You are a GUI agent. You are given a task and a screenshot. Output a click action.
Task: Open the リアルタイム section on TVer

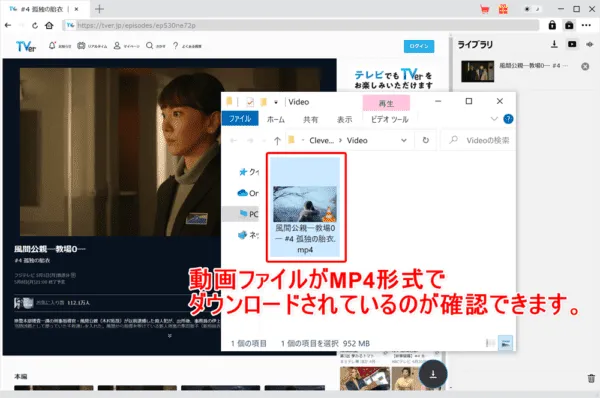click(x=92, y=46)
